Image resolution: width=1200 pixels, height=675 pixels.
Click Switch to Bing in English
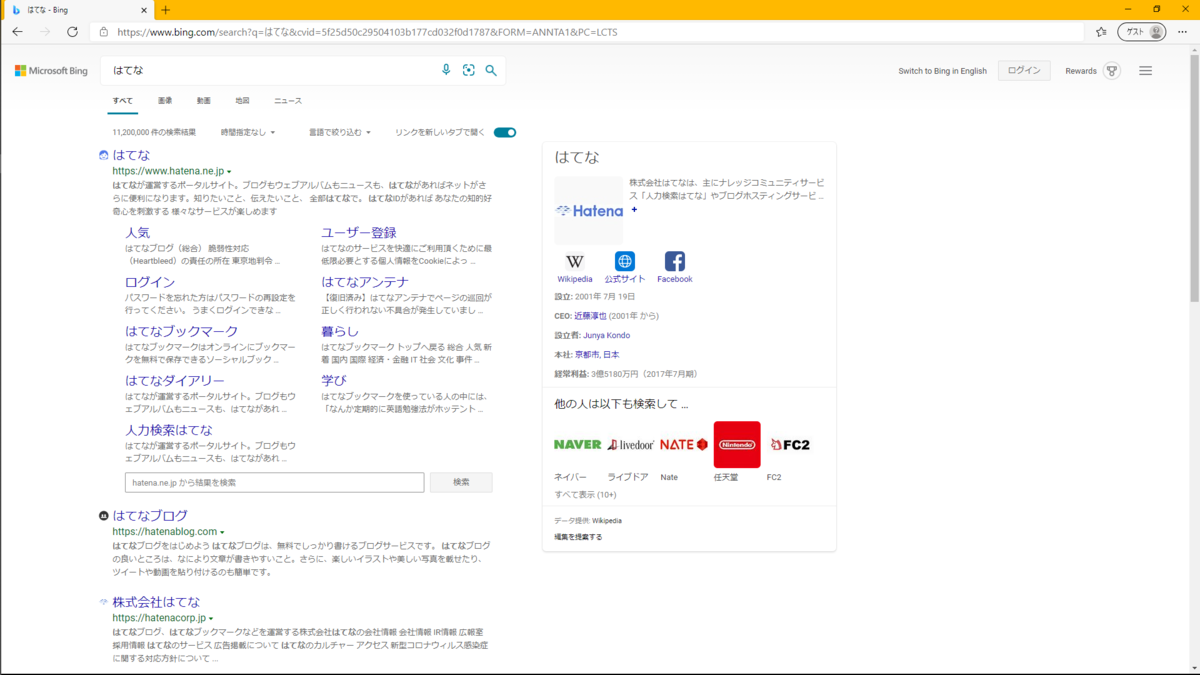point(942,71)
